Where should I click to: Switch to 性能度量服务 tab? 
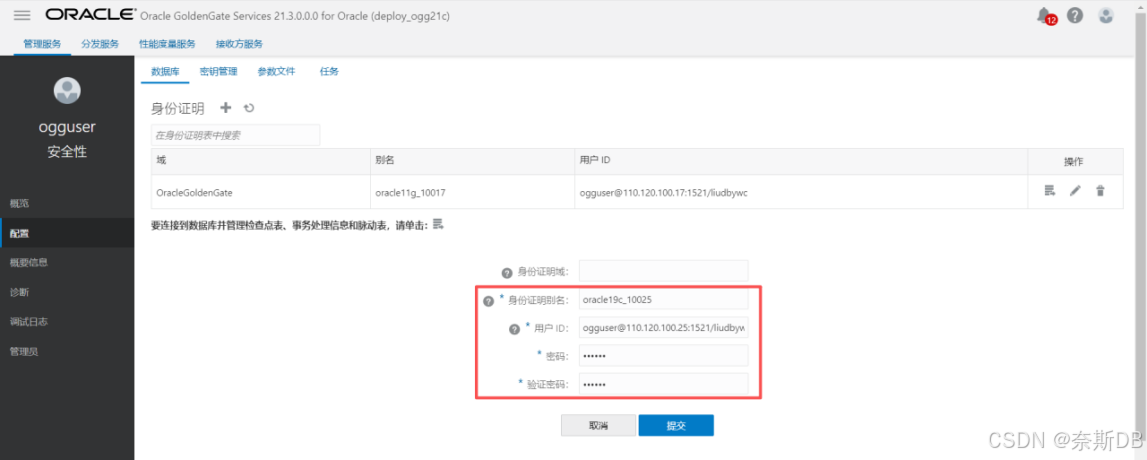tap(168, 44)
